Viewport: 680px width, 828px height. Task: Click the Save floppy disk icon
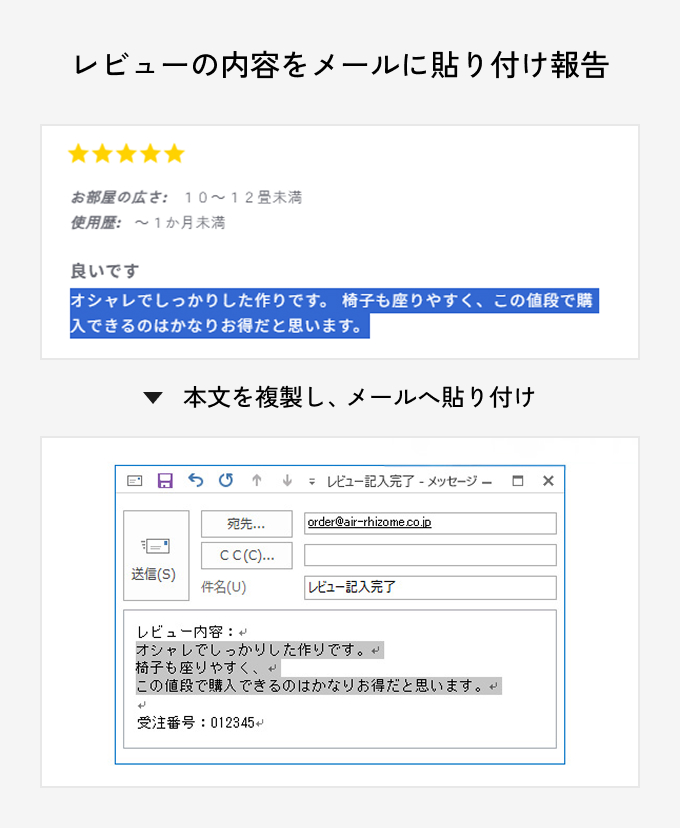165,481
